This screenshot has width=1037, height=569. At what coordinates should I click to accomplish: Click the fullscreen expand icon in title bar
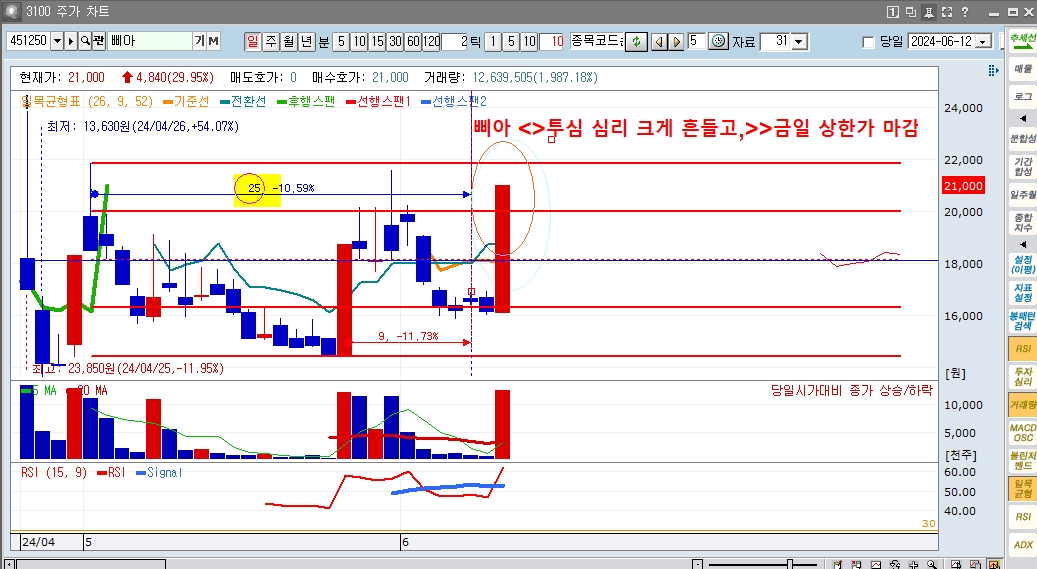(946, 12)
